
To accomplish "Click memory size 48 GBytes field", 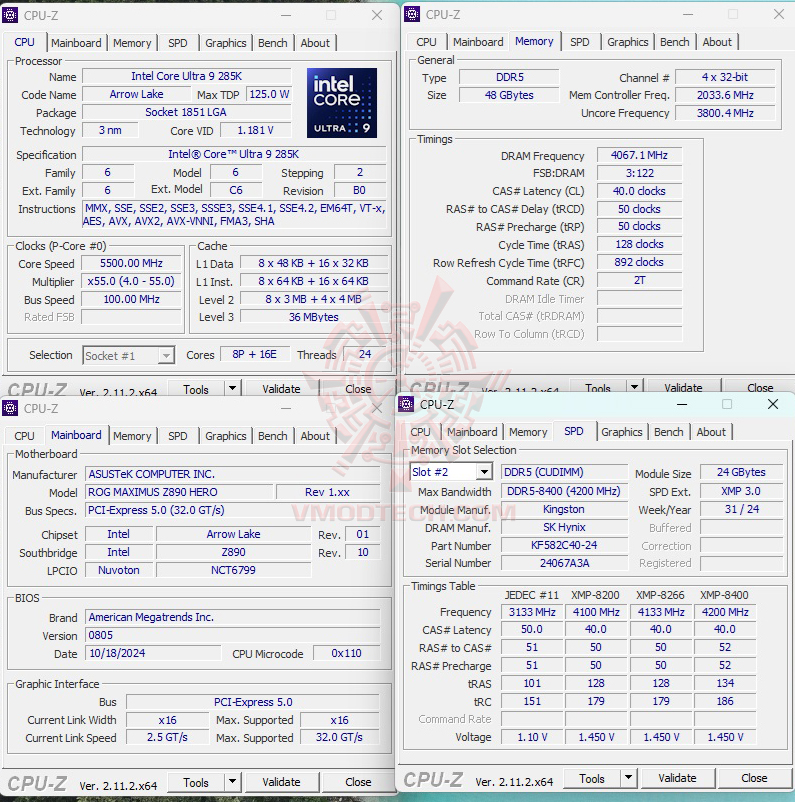I will click(509, 95).
